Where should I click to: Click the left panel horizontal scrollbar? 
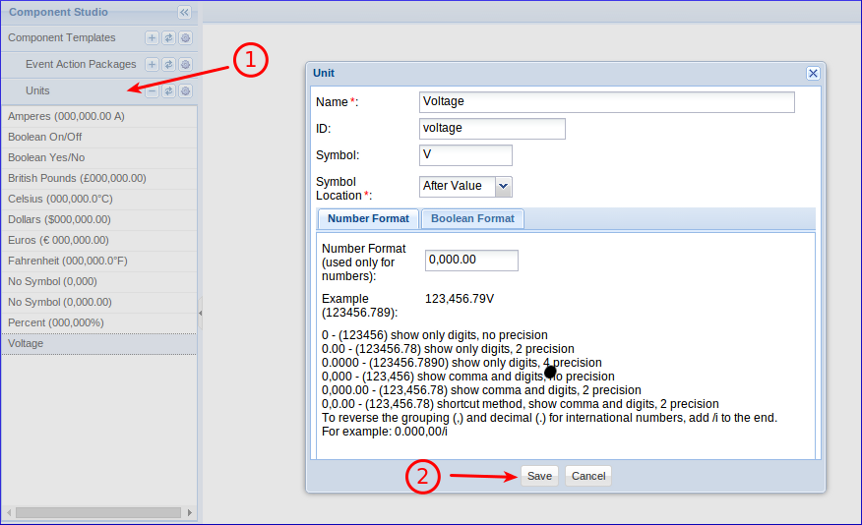click(100, 512)
